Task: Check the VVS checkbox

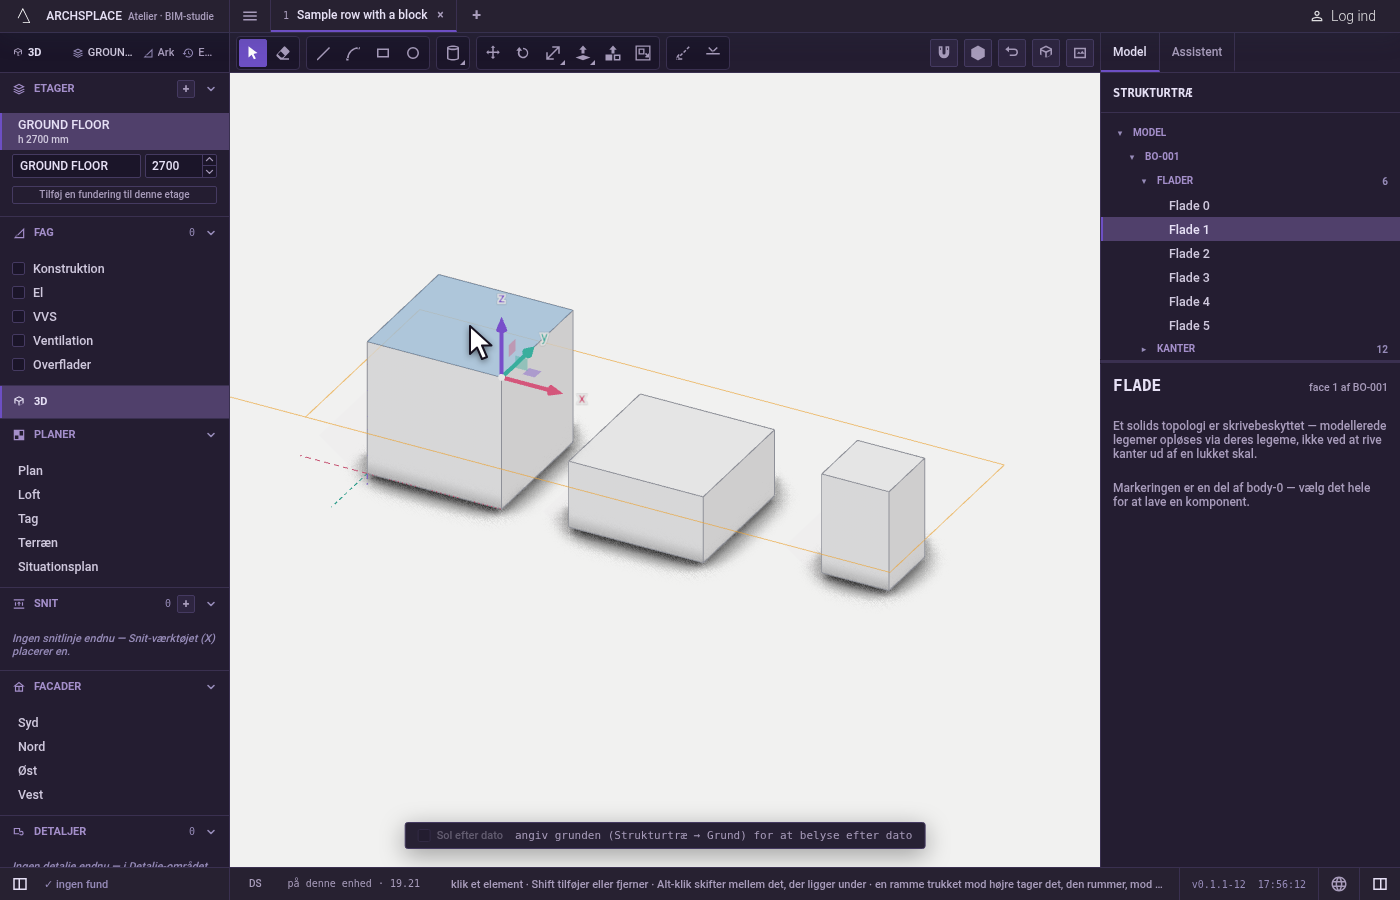Action: click(18, 317)
